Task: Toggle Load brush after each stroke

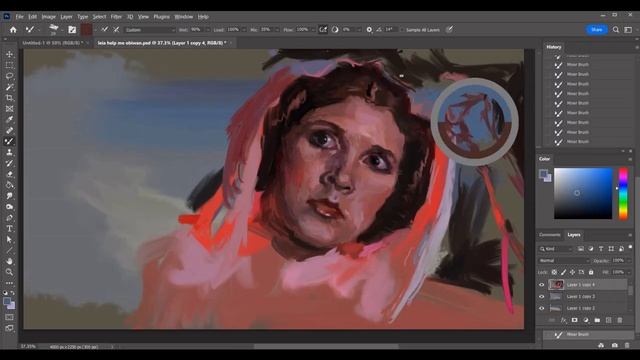Action: pyautogui.click(x=104, y=30)
